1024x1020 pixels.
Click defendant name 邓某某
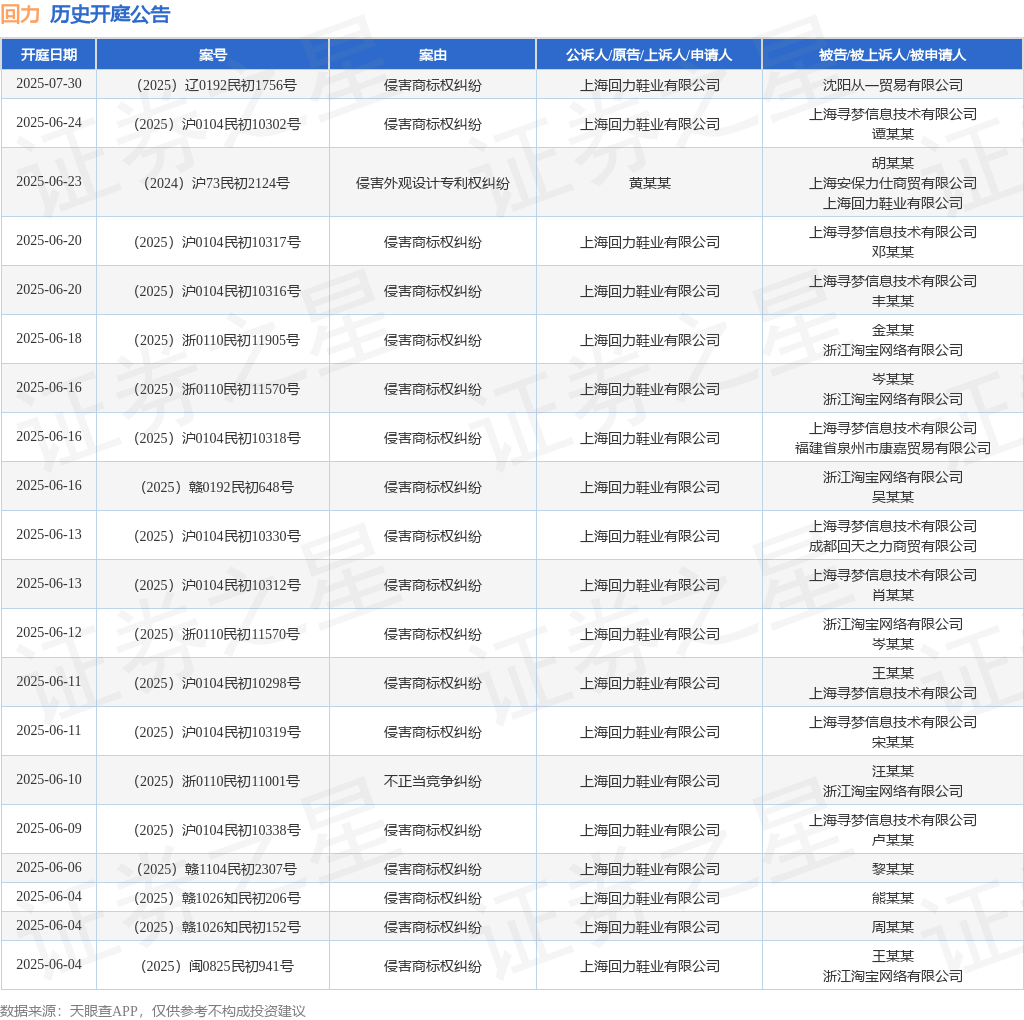[893, 252]
